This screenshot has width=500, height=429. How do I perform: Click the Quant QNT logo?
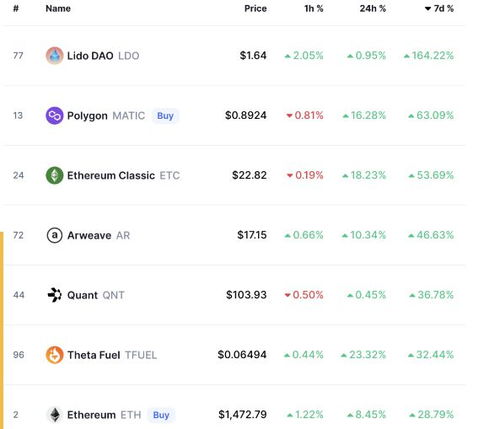[x=54, y=295]
